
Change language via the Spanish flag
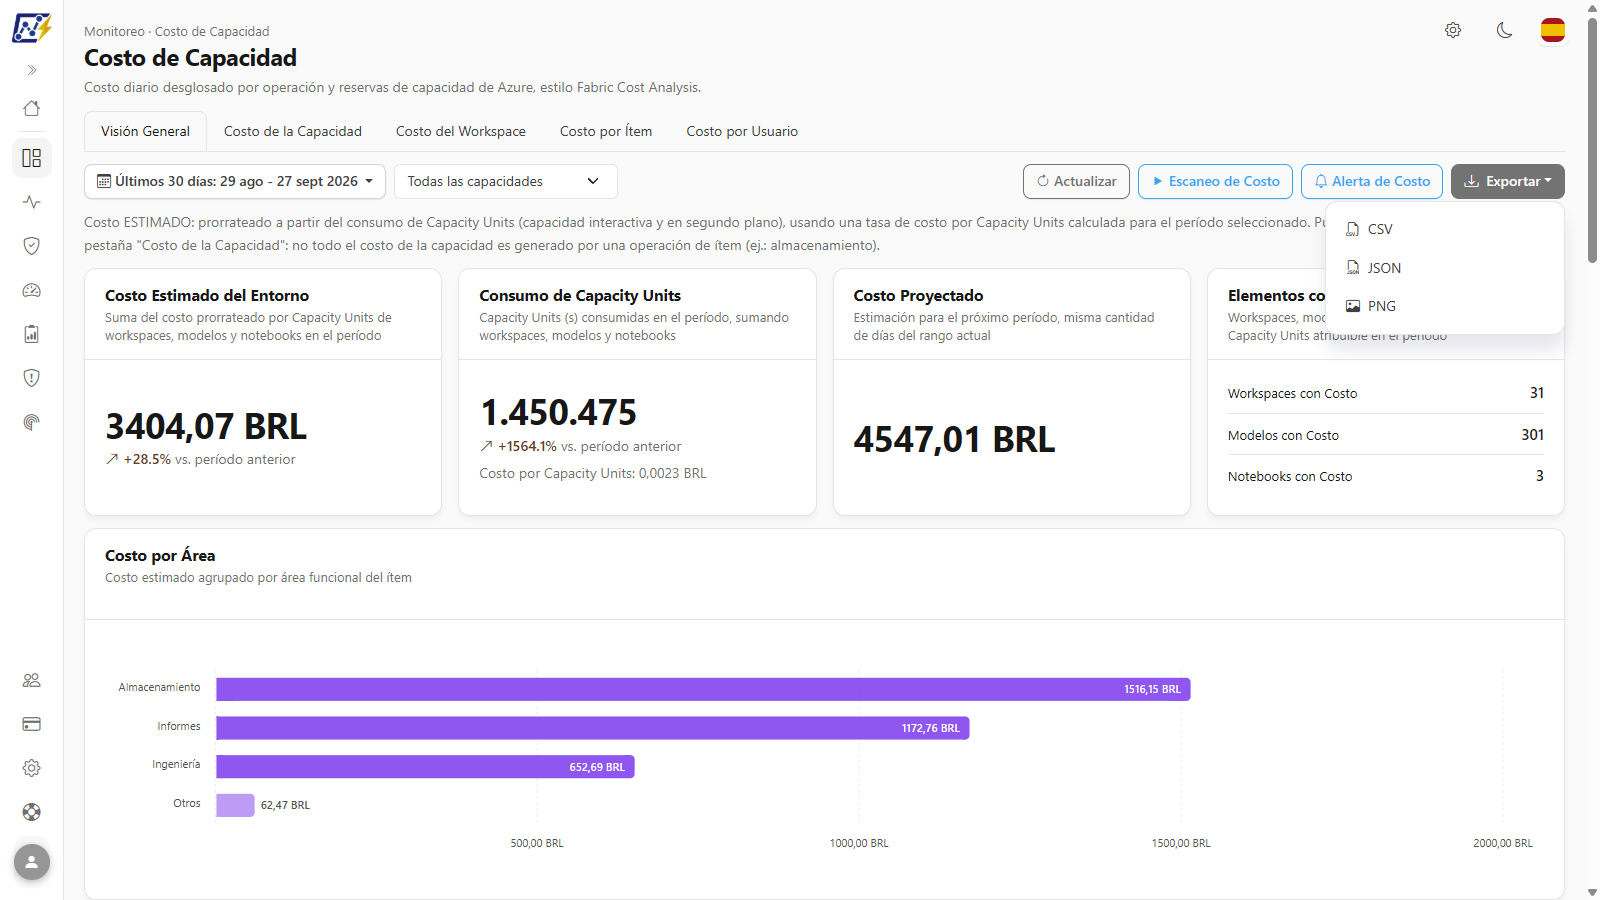[1553, 30]
